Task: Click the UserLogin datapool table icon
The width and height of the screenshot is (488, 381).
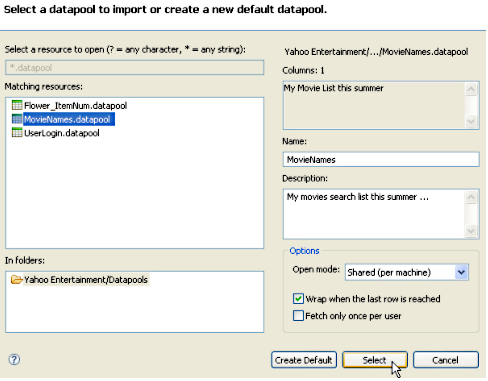Action: click(17, 133)
